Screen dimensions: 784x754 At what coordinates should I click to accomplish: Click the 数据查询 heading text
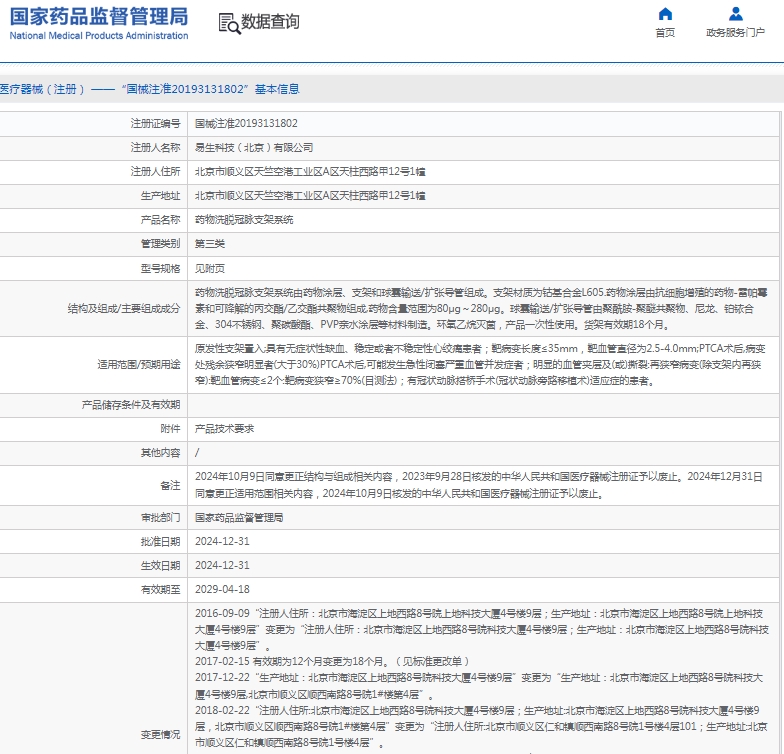click(x=270, y=22)
